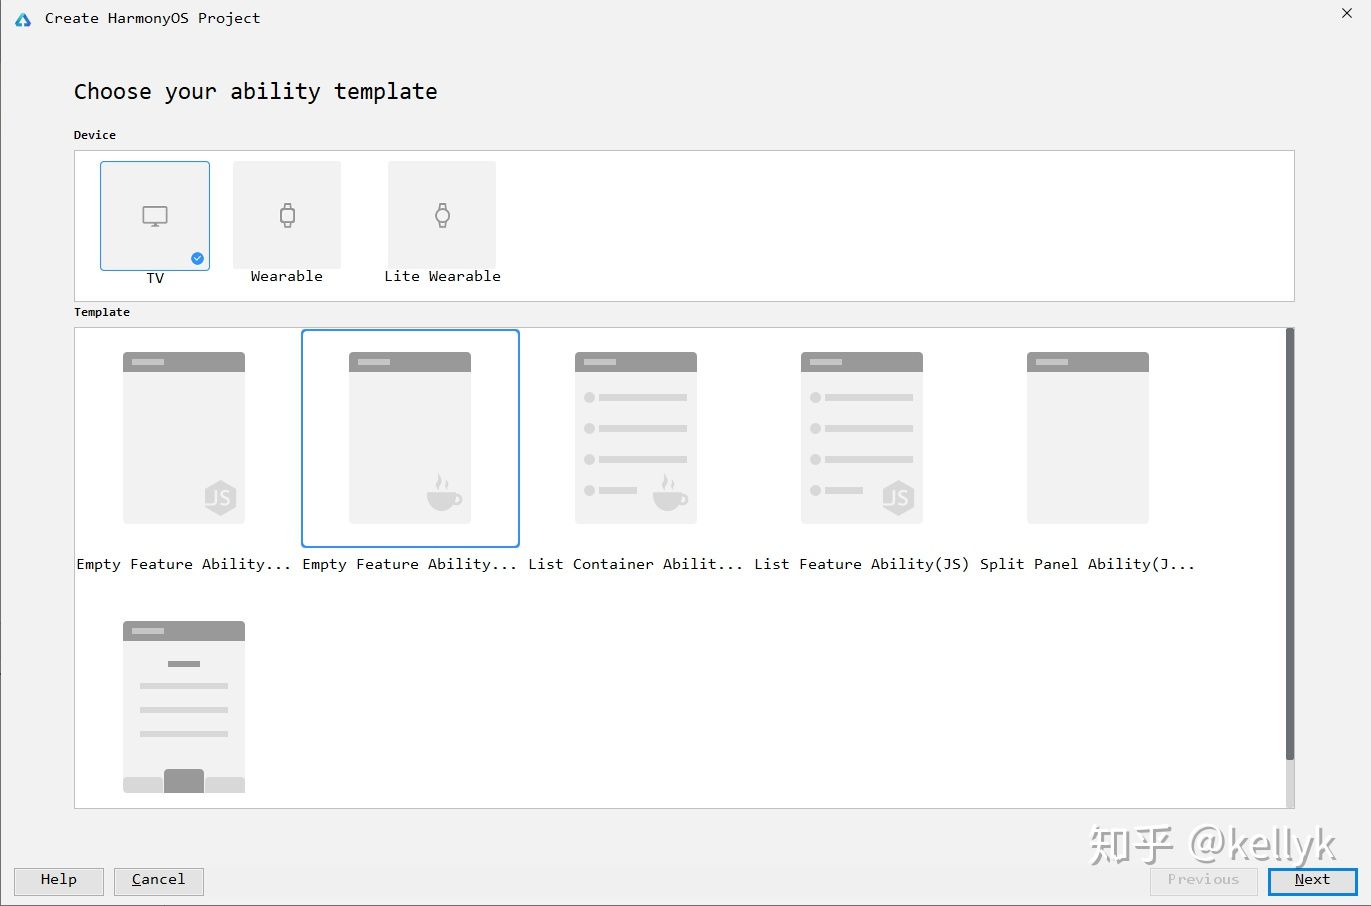Choose the Empty Feature Ability JS template thumbnail
The image size is (1371, 906).
(184, 438)
